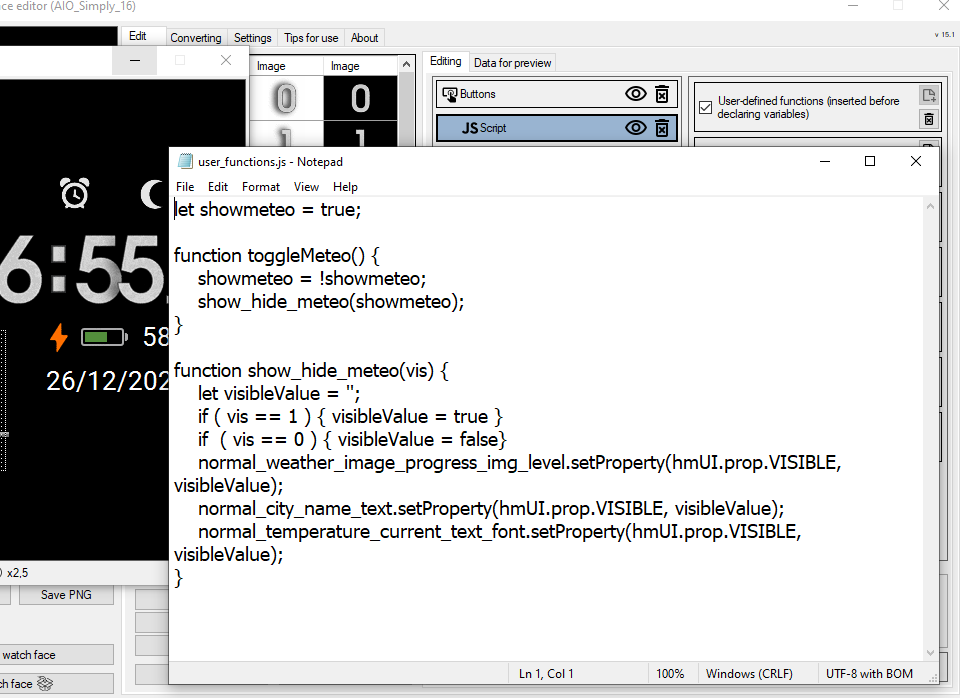Click 'function show_hide_meteo(vis) {' line
The image size is (960, 698).
[x=311, y=370]
